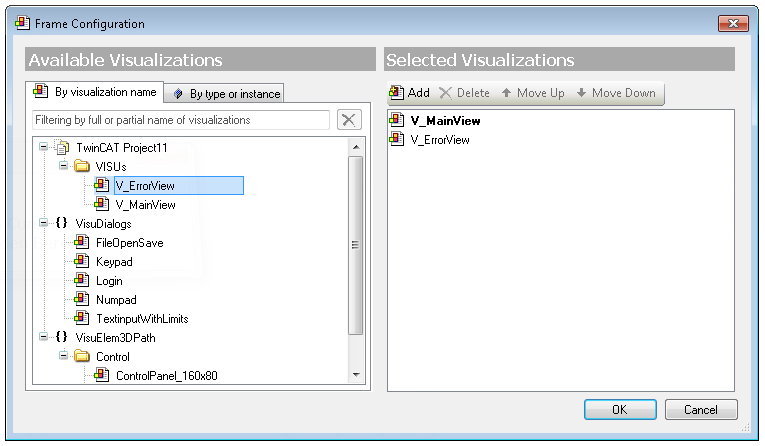Select FileOpenSave in the tree
Image resolution: width=765 pixels, height=446 pixels.
(x=129, y=243)
